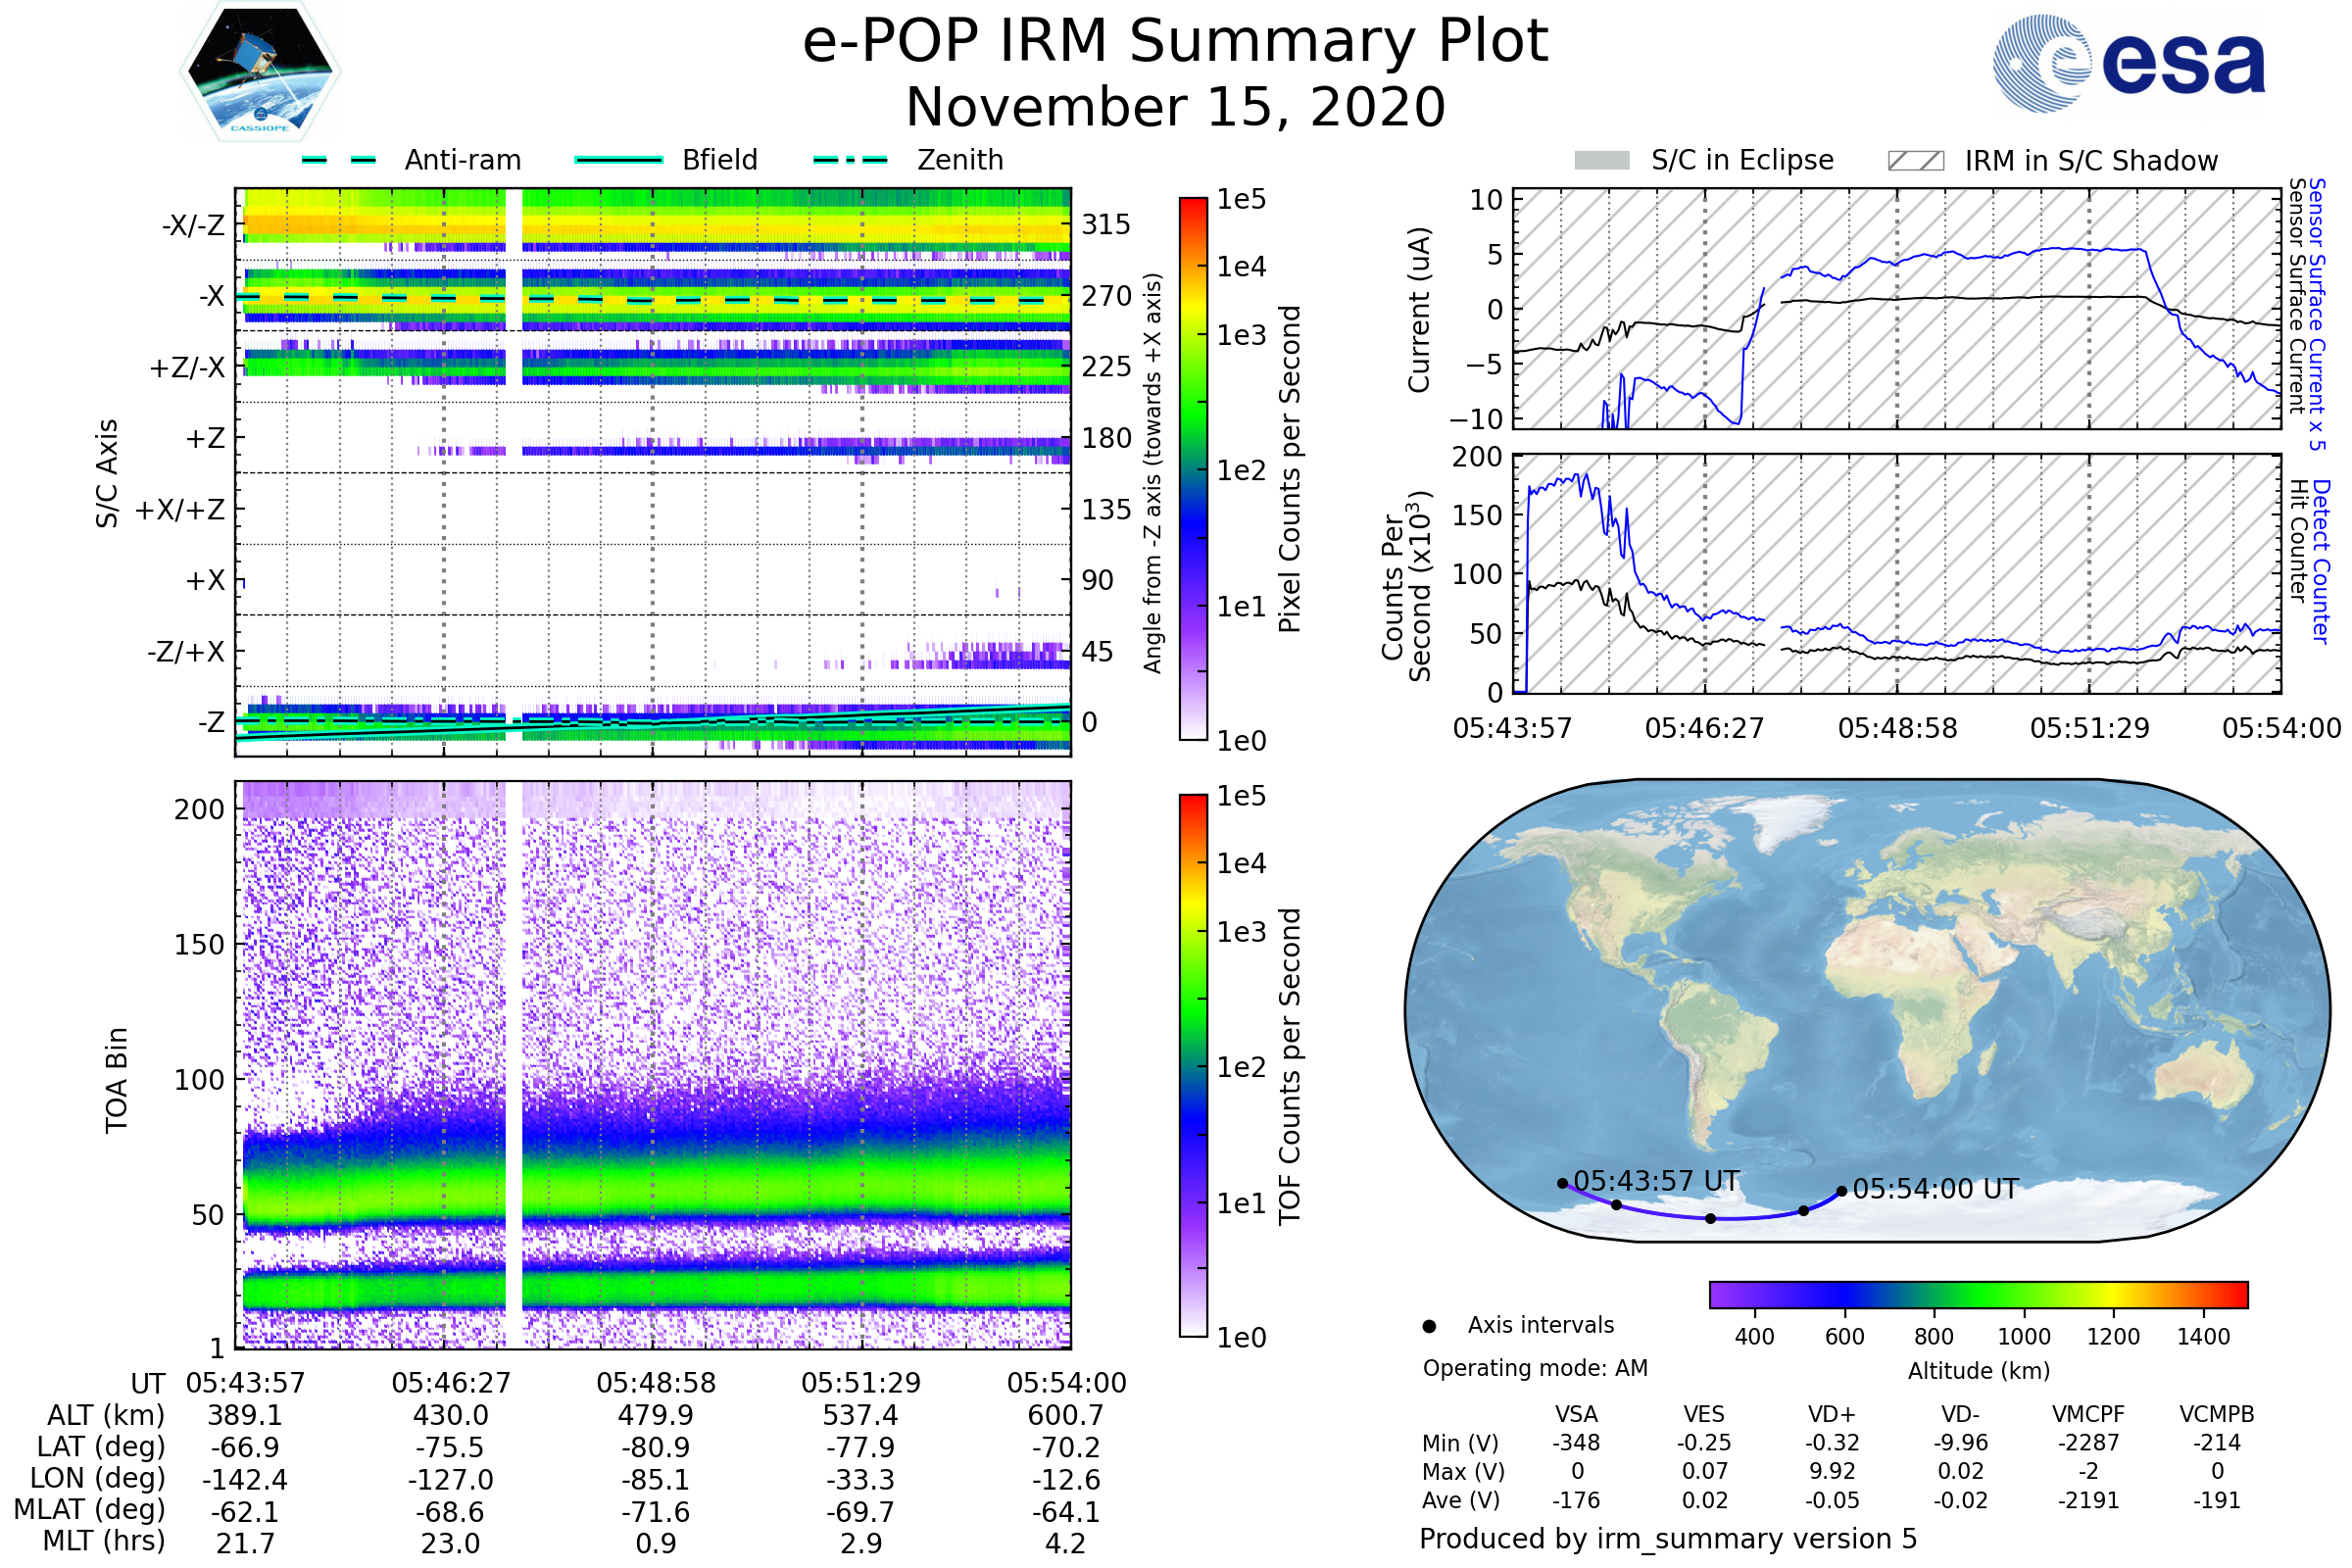
Task: Click the Pixel Counts per Second colorbar
Action: point(1193,469)
